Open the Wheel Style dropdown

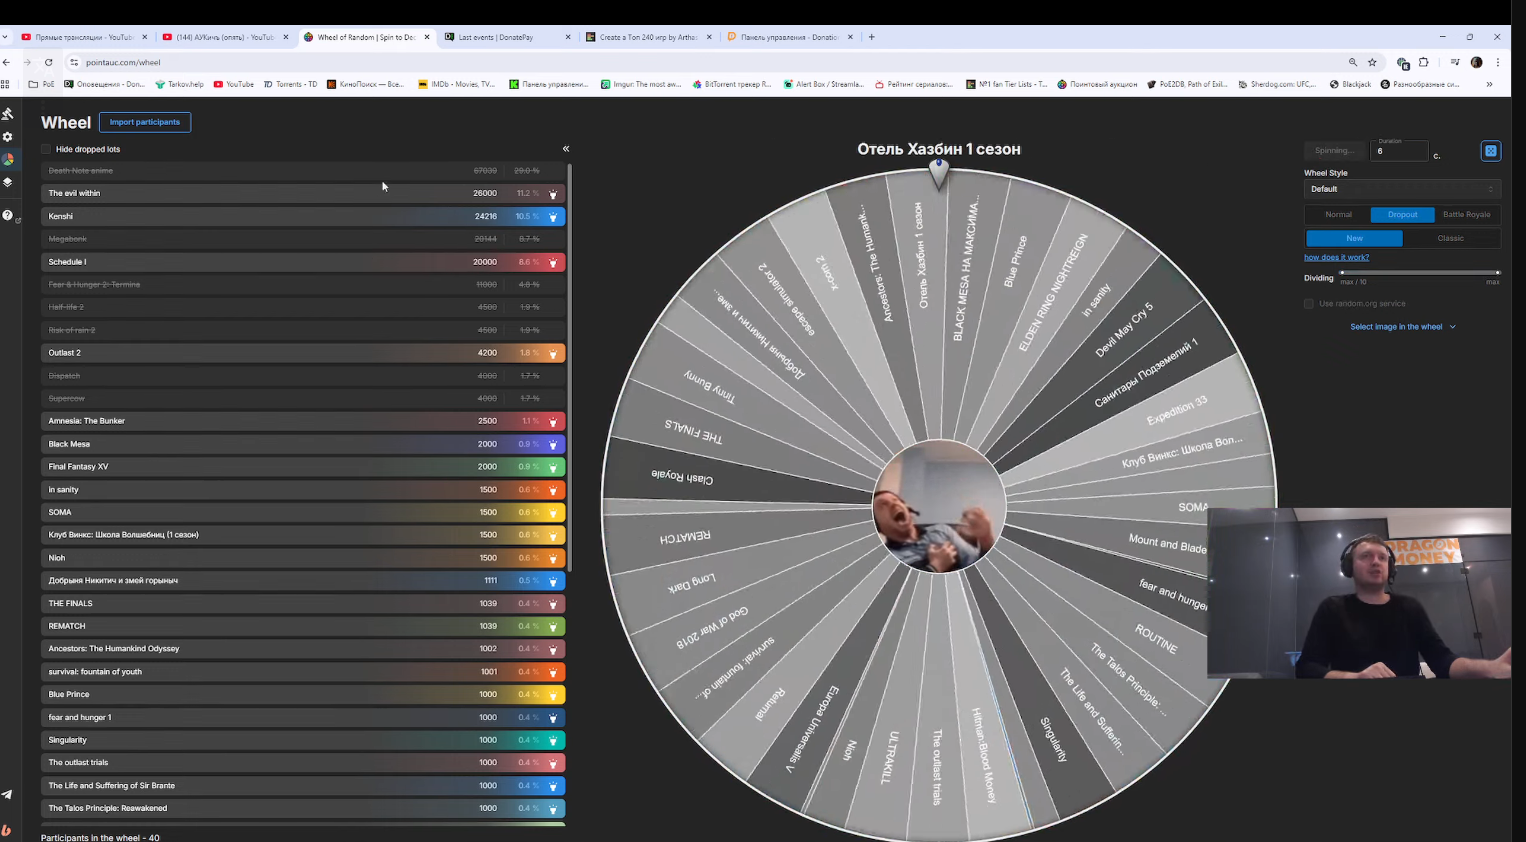tap(1402, 189)
